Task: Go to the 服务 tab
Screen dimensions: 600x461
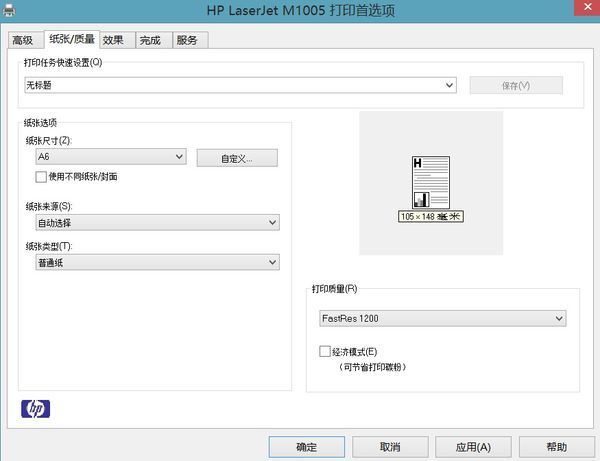Action: tap(187, 40)
